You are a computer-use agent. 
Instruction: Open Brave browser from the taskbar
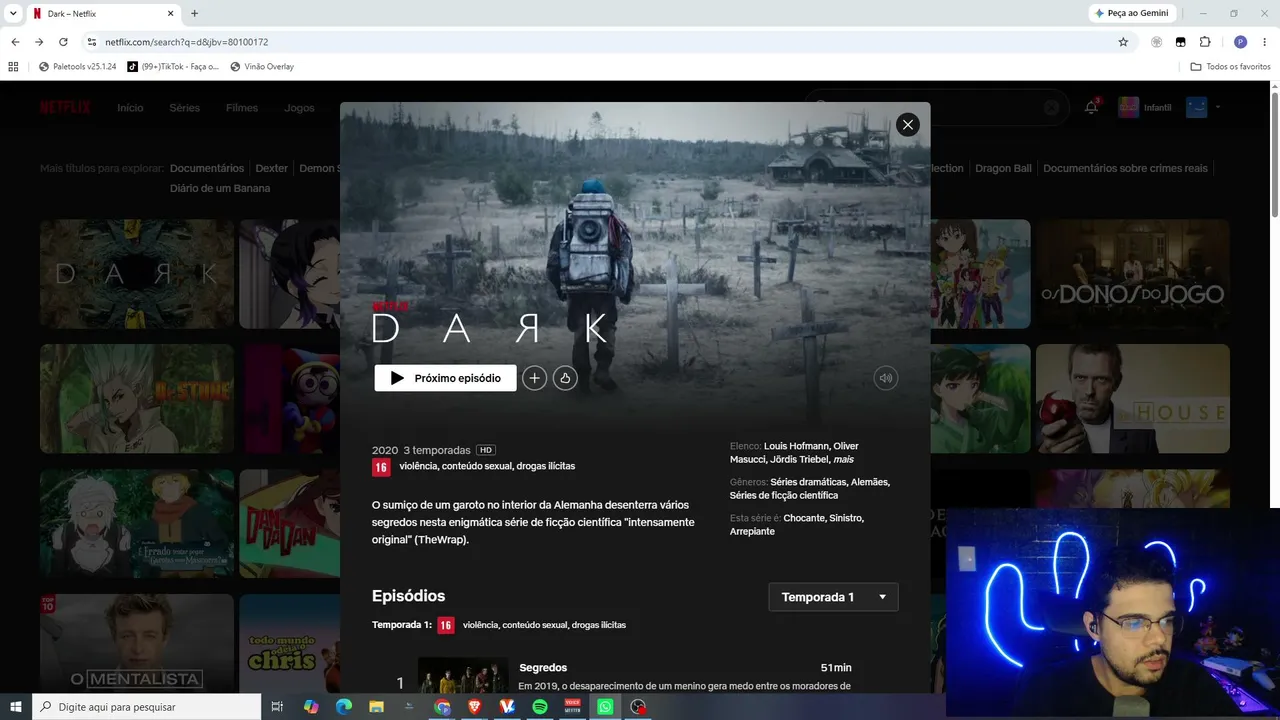pos(475,707)
